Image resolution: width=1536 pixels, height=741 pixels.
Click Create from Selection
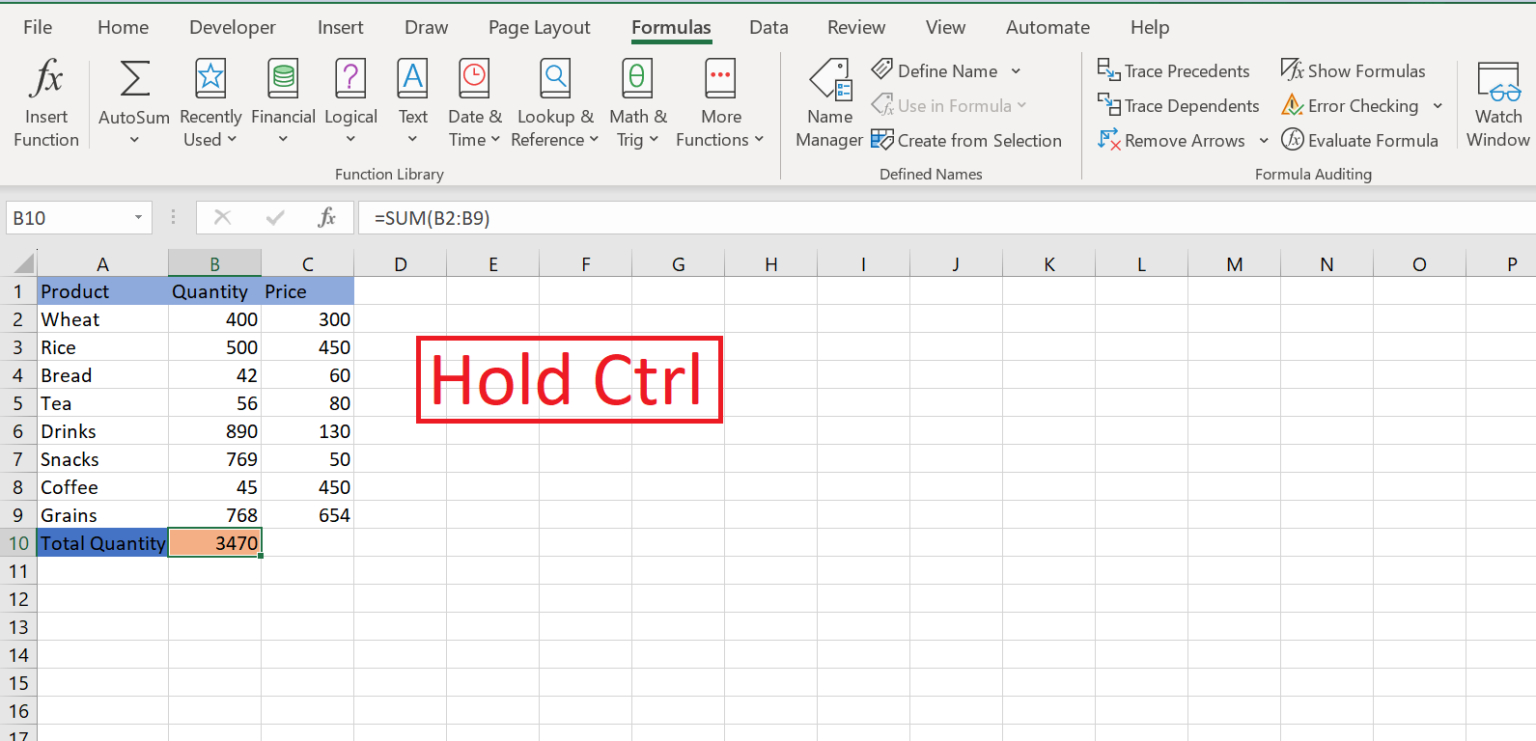pyautogui.click(x=966, y=140)
